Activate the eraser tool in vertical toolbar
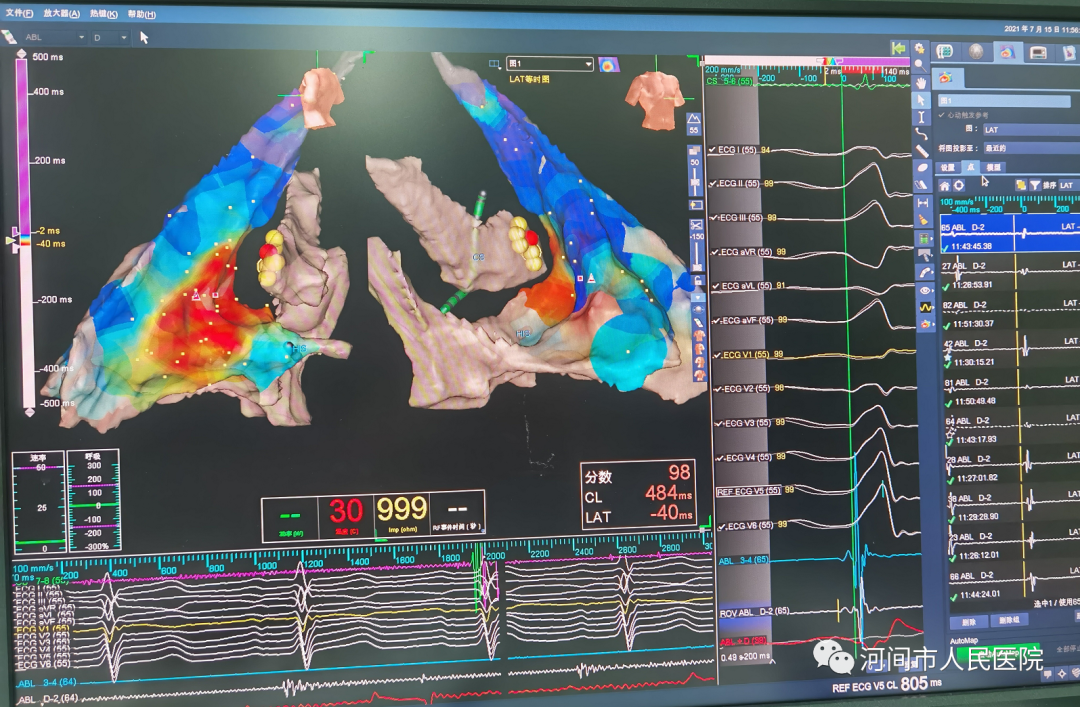The height and width of the screenshot is (707, 1080). tap(922, 186)
